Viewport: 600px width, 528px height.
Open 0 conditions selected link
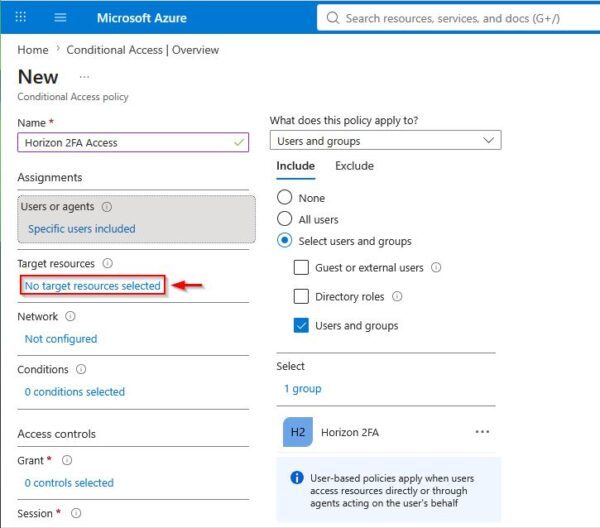(75, 392)
